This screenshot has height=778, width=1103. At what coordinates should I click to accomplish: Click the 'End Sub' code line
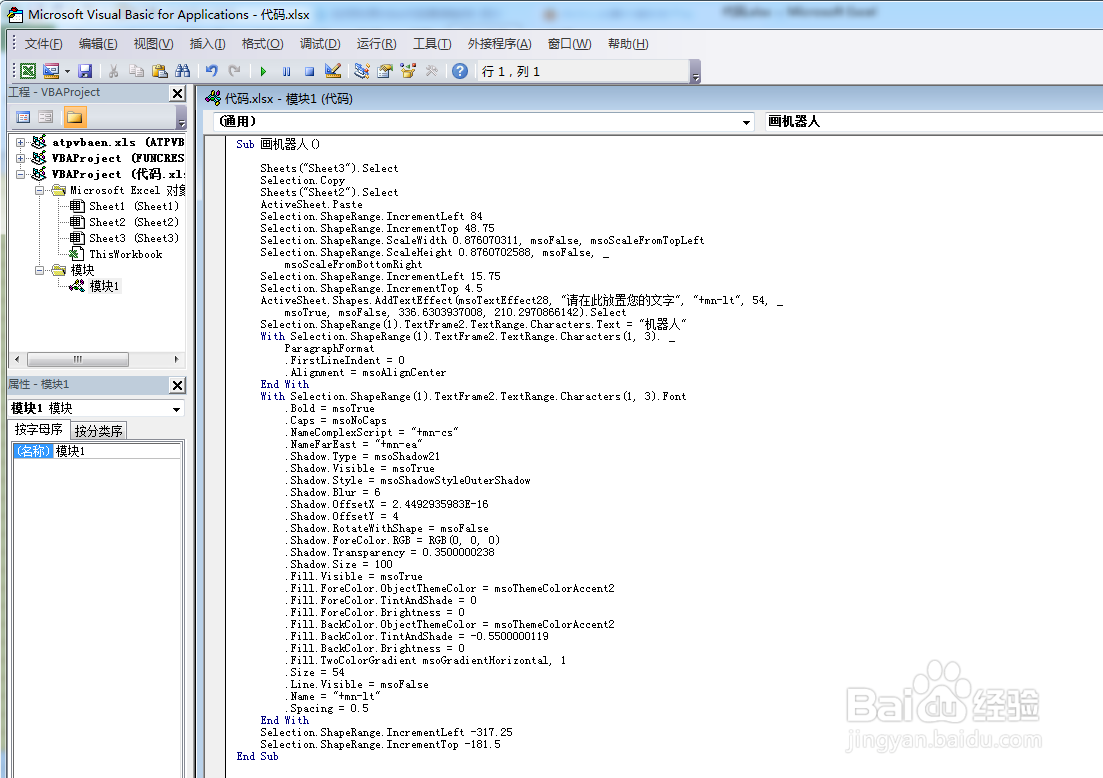(257, 756)
